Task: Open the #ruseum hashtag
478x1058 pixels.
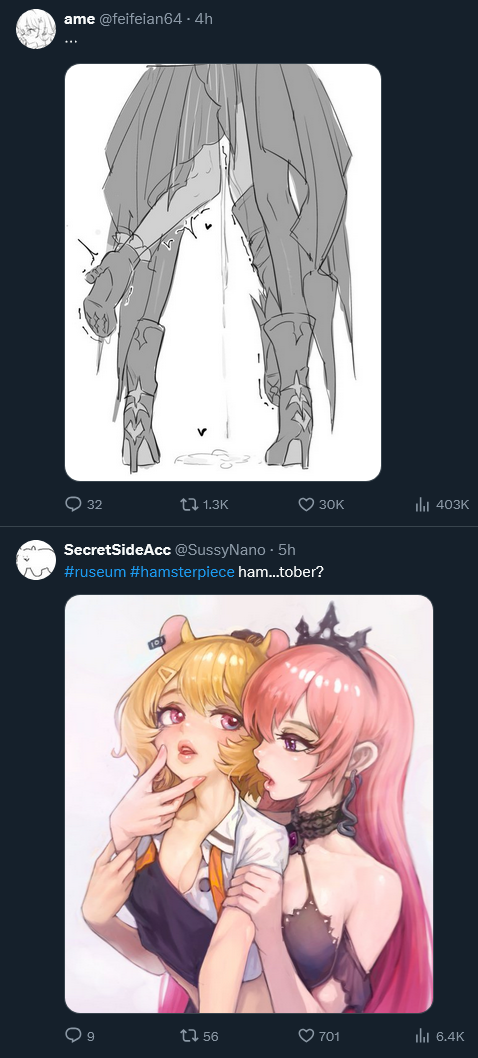Action: (x=95, y=572)
